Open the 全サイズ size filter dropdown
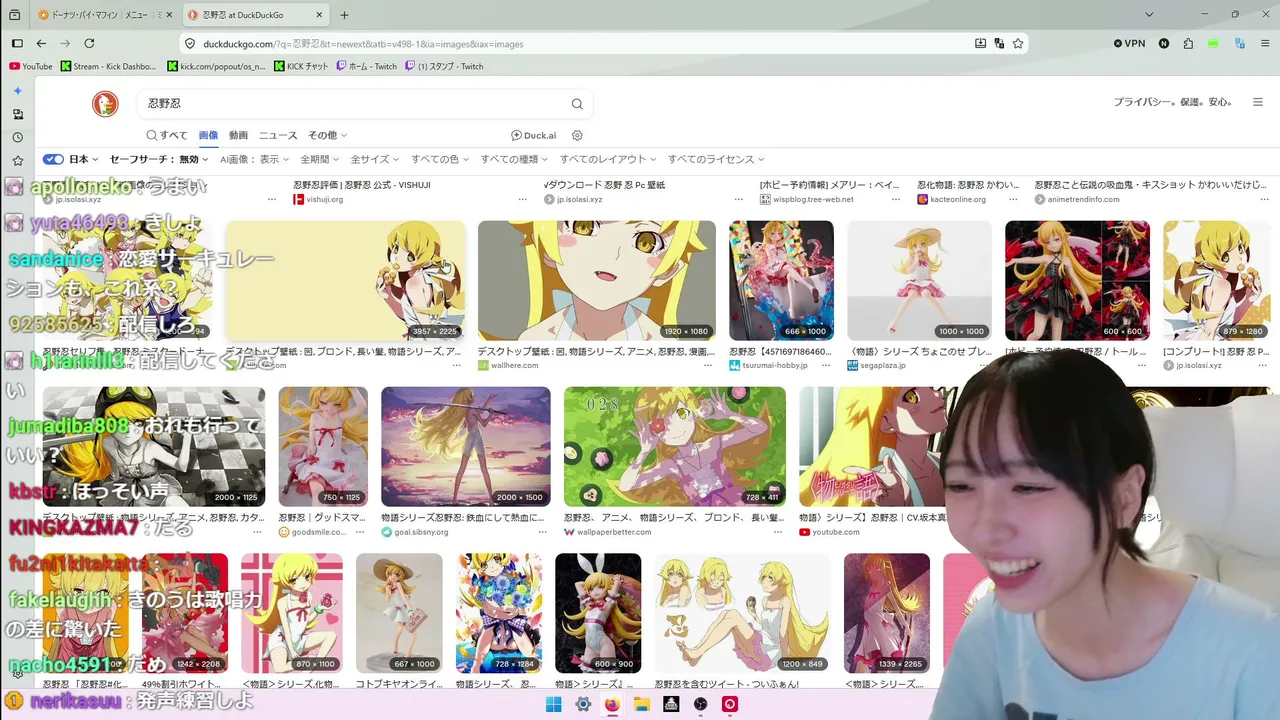 [x=375, y=159]
